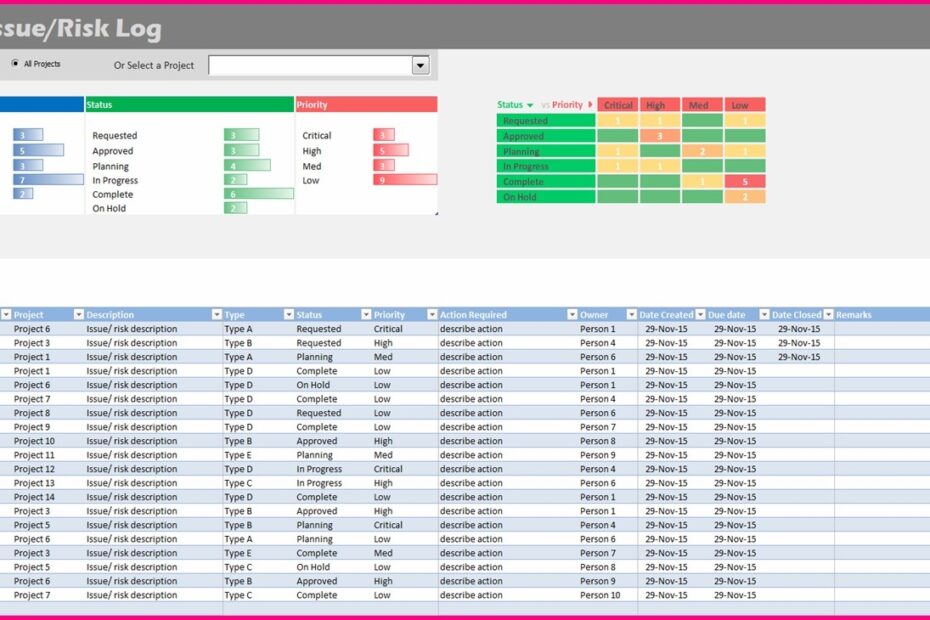The width and height of the screenshot is (930, 620).
Task: Click the red Priority right-arrow icon
Action: point(590,105)
